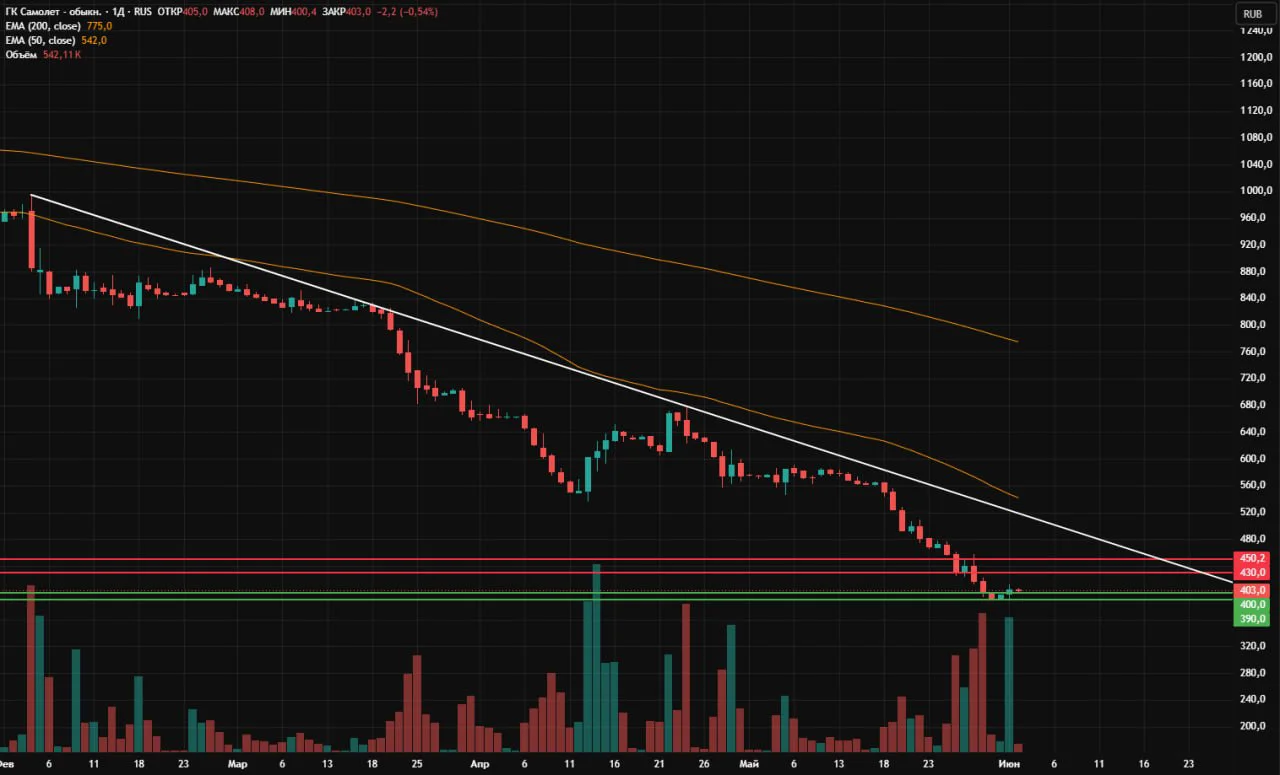Click the Апр label on time axis
Image resolution: width=1280 pixels, height=775 pixels.
tap(480, 764)
